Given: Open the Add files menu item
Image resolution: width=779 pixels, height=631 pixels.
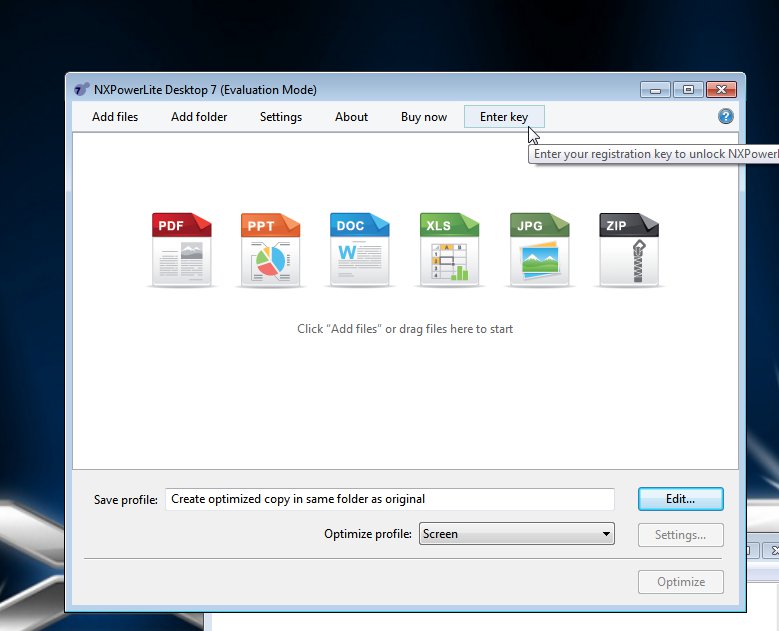Looking at the screenshot, I should coord(115,117).
